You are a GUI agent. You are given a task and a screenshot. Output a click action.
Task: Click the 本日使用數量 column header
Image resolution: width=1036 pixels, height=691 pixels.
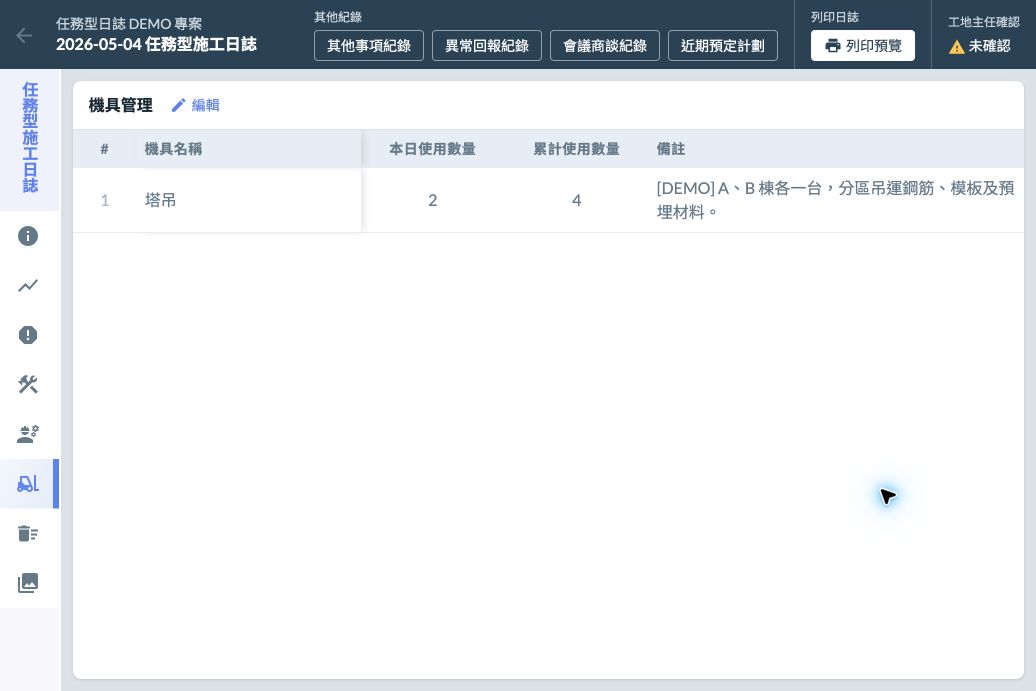pos(432,149)
